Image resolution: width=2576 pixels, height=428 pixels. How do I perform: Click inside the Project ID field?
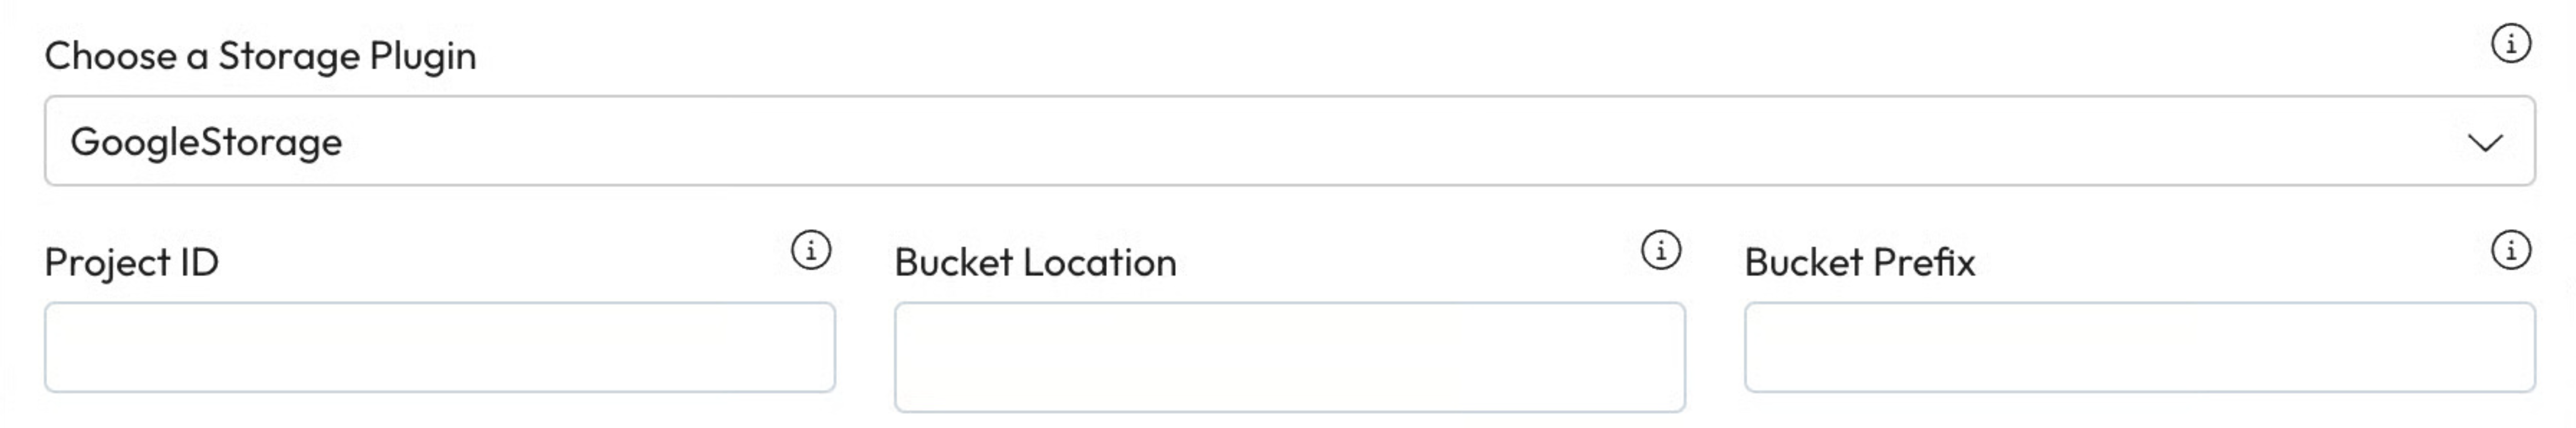tap(440, 347)
